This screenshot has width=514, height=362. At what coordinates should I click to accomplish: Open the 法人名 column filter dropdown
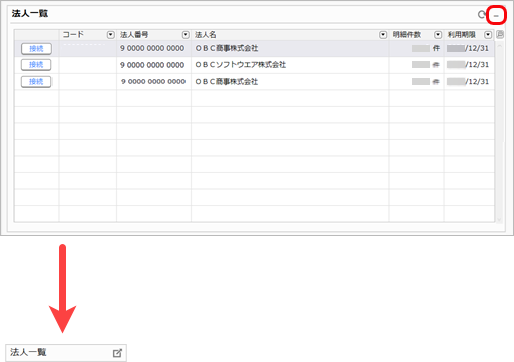[383, 35]
